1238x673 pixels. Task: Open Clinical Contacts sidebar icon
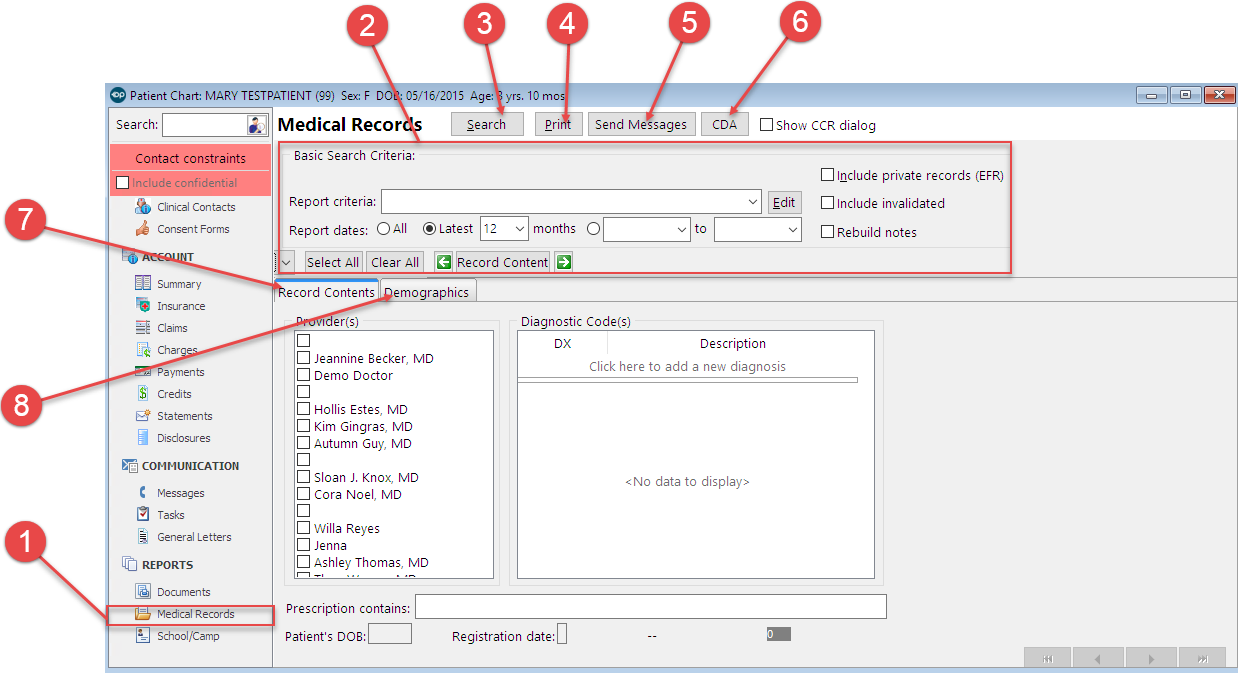(143, 207)
